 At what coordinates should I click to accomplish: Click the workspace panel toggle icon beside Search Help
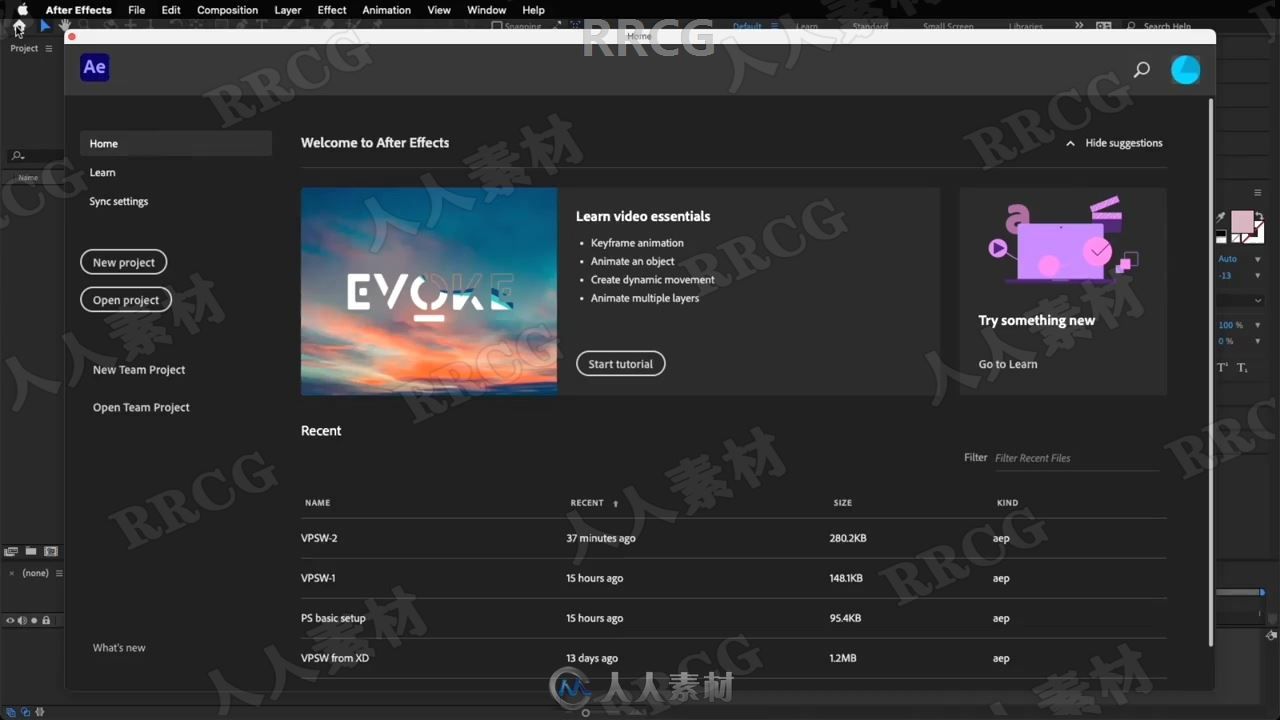point(1104,27)
